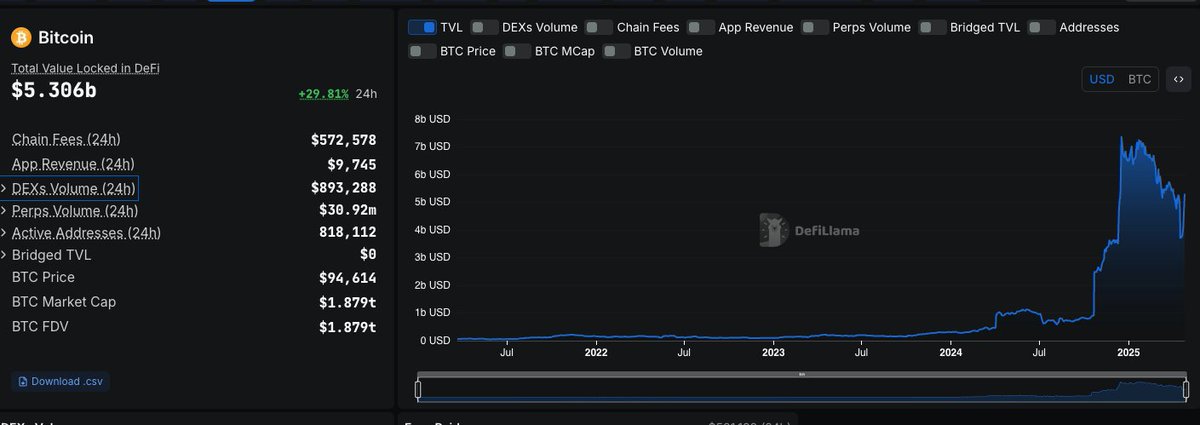Enable the DEXs Volume chart toggle
The width and height of the screenshot is (1200, 425).
point(484,28)
